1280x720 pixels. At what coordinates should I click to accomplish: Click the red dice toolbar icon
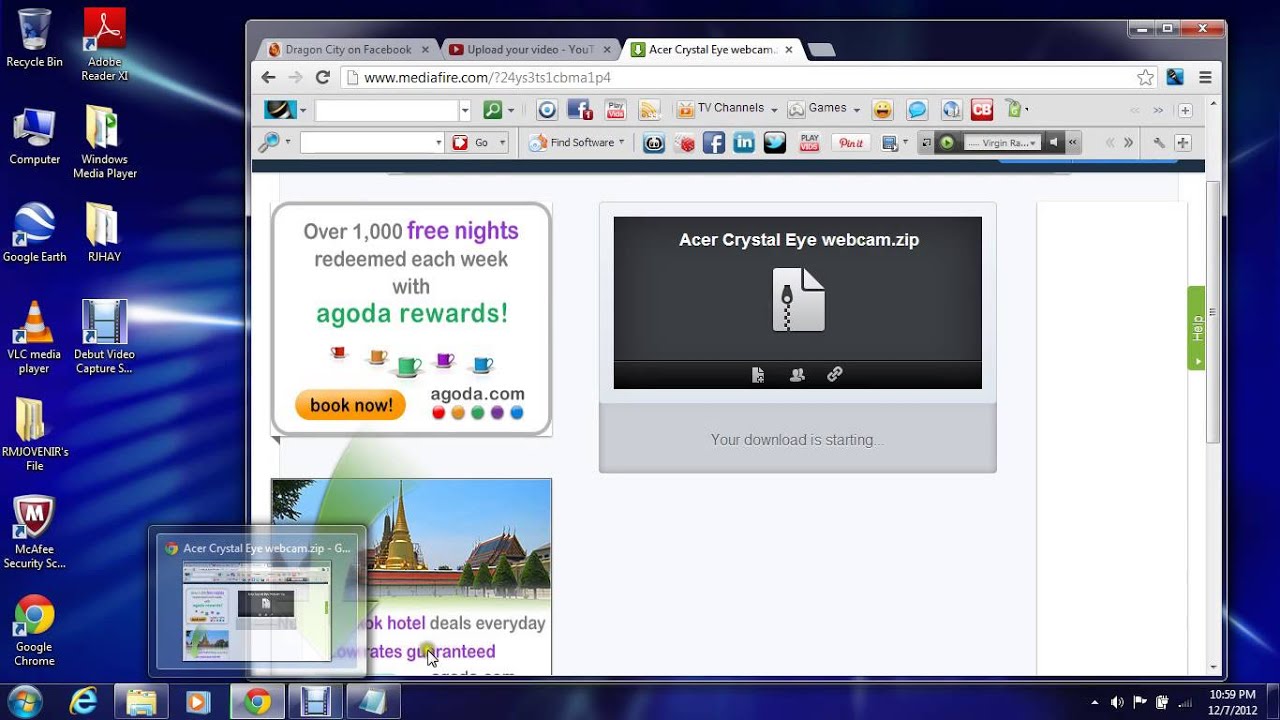[x=685, y=143]
